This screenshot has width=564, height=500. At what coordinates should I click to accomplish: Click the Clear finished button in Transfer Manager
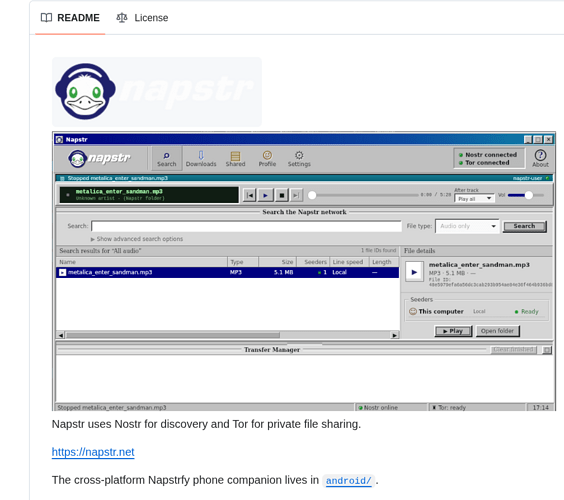pos(514,350)
